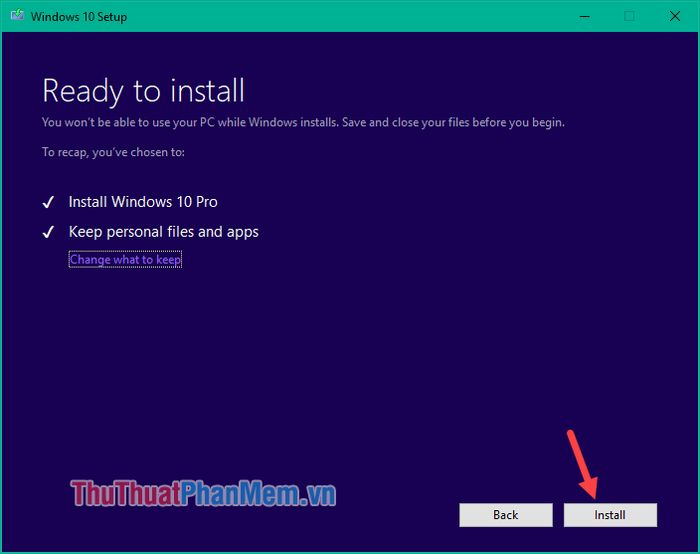Viewport: 700px width, 554px height.
Task: Click the Windows 10 Setup title text
Action: [x=79, y=17]
